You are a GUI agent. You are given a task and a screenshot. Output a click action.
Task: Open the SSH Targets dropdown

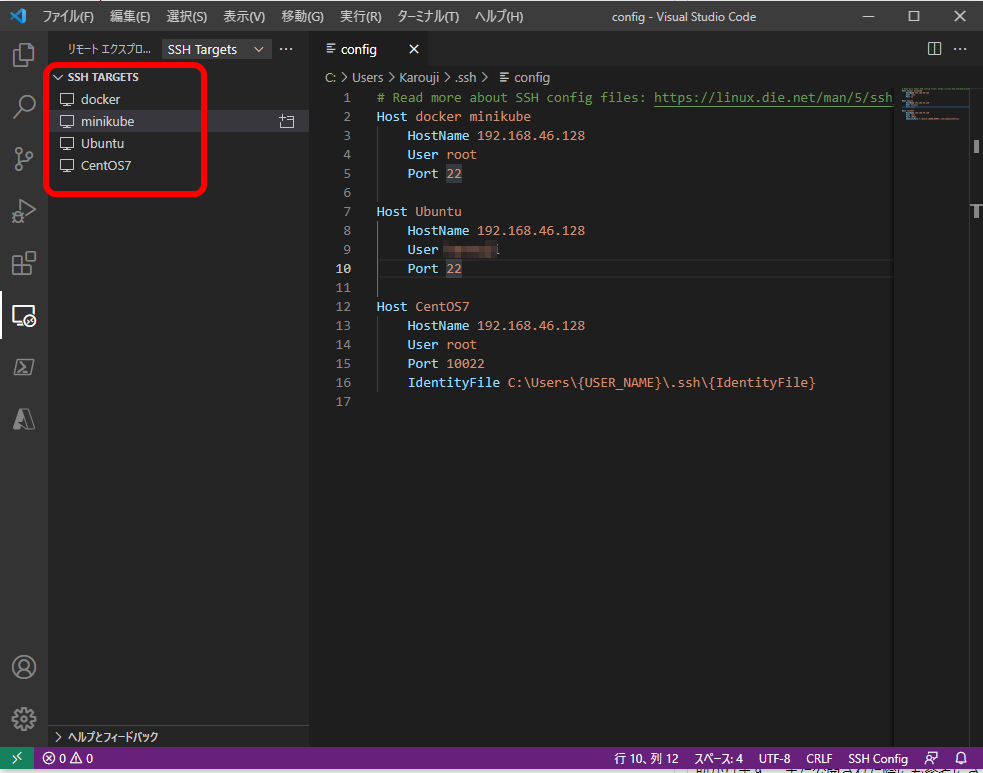(x=216, y=49)
